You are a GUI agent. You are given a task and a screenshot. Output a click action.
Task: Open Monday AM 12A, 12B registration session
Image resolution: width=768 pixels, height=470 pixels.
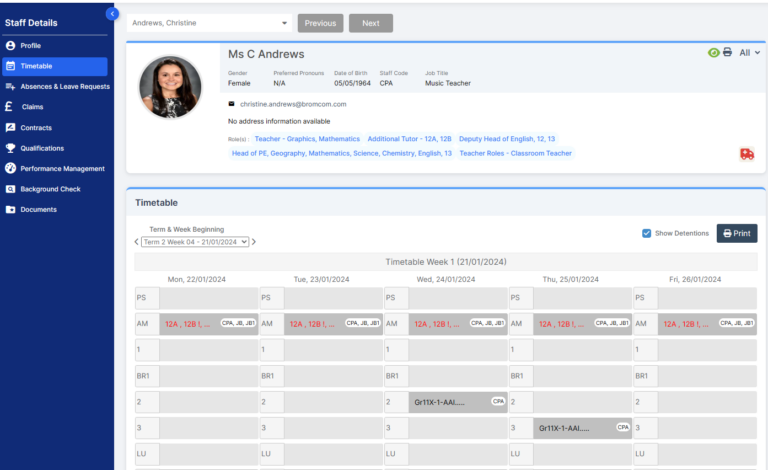pos(209,324)
